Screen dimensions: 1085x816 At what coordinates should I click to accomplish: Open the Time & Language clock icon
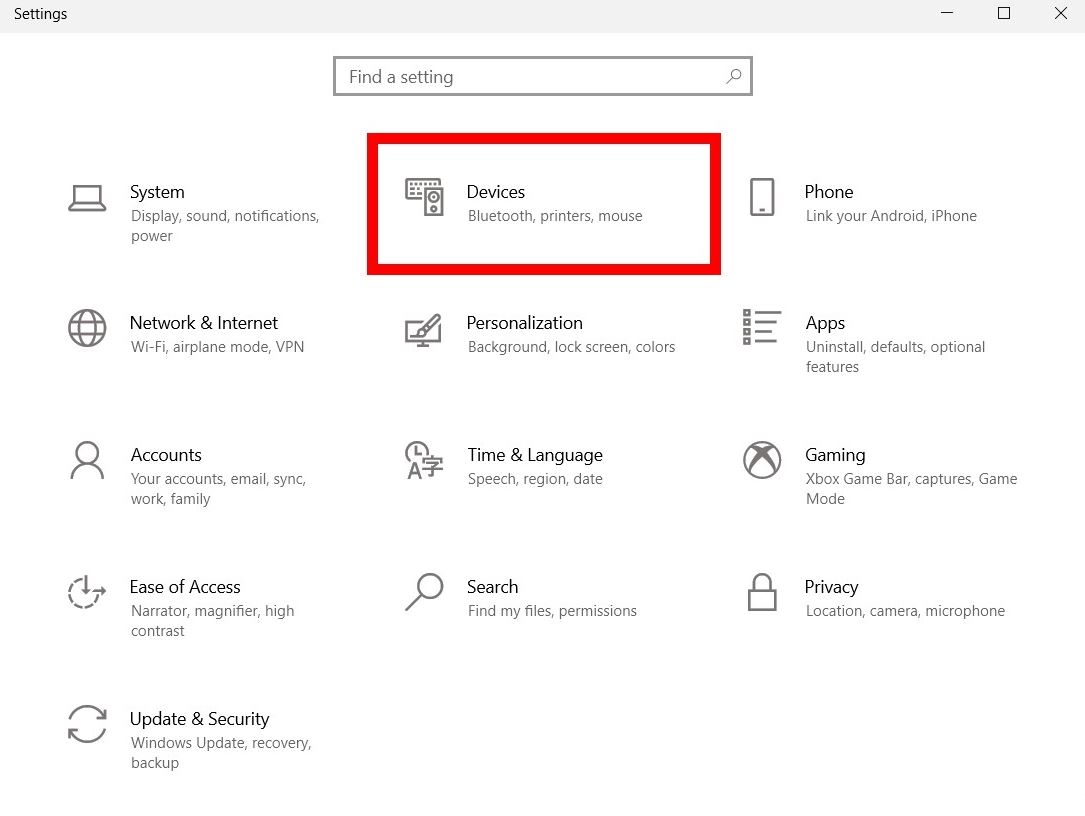tap(423, 460)
